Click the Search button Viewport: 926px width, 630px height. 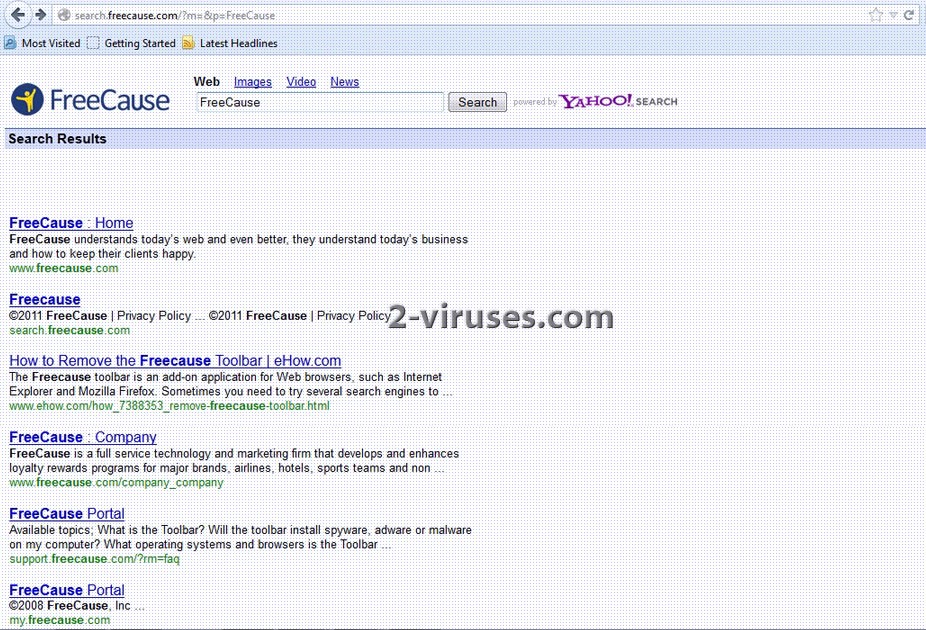[477, 102]
